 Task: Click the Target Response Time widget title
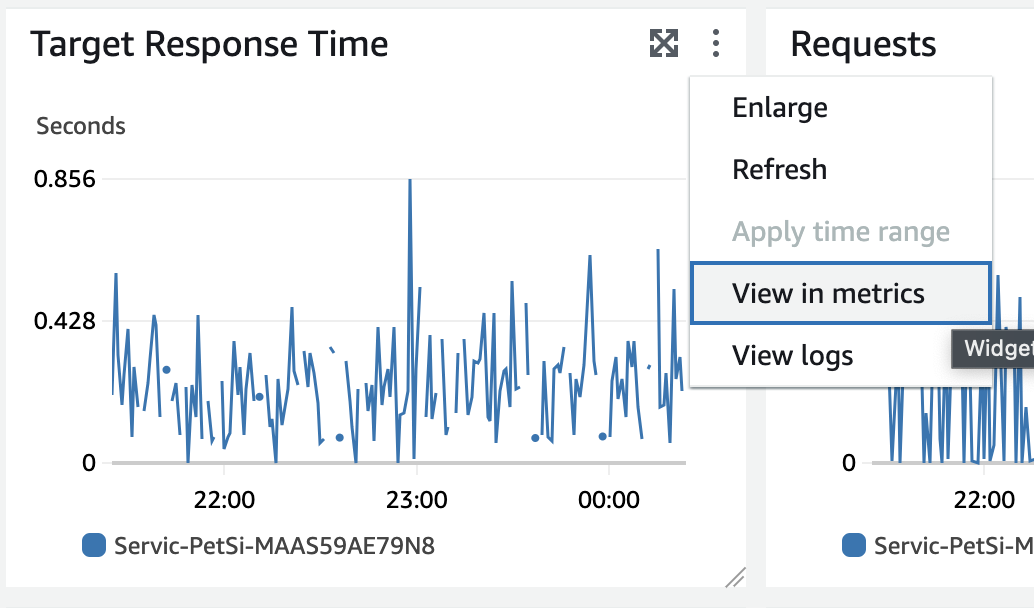[209, 44]
